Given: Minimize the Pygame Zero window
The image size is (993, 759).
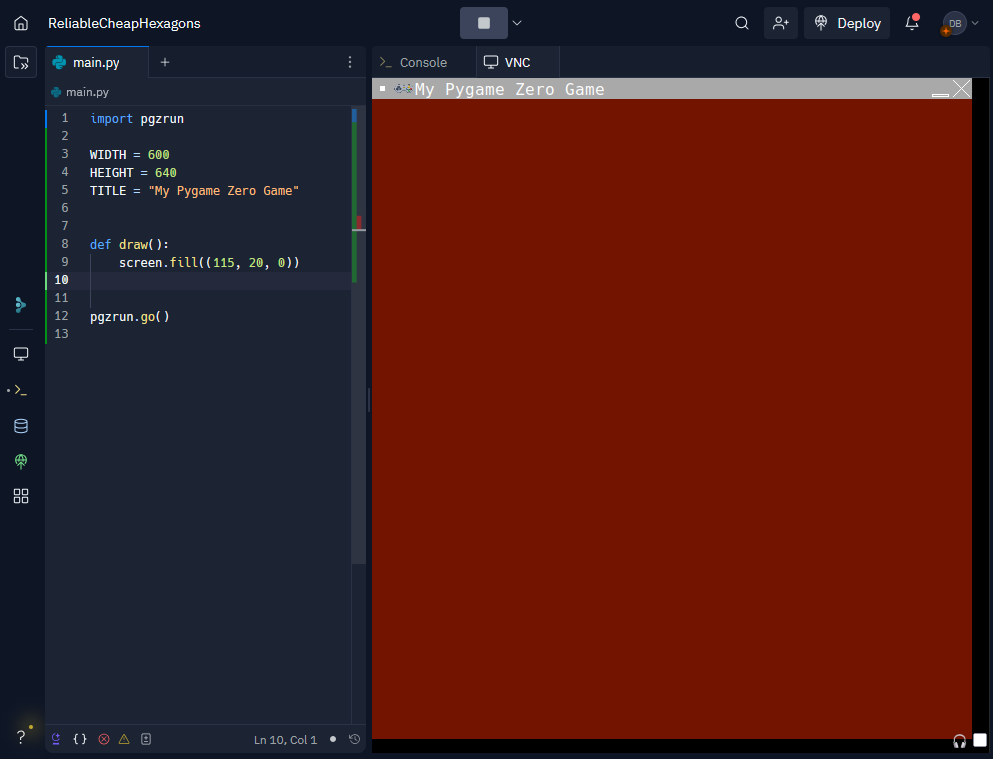Looking at the screenshot, I should [940, 94].
